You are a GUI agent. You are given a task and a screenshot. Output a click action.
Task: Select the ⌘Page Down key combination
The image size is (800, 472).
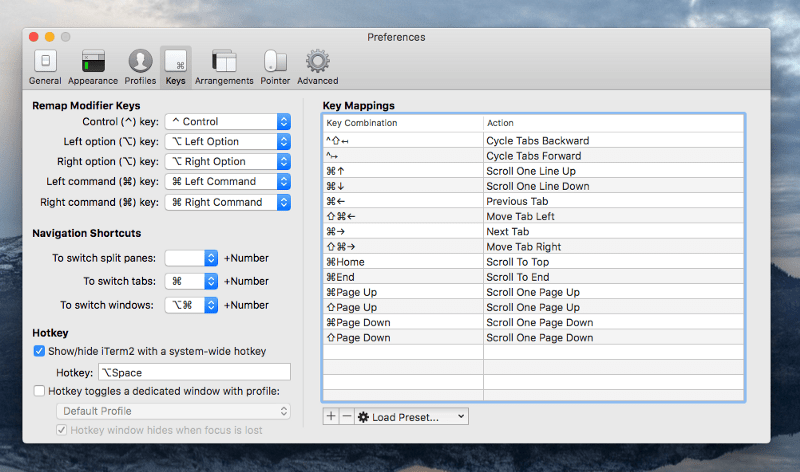point(358,322)
